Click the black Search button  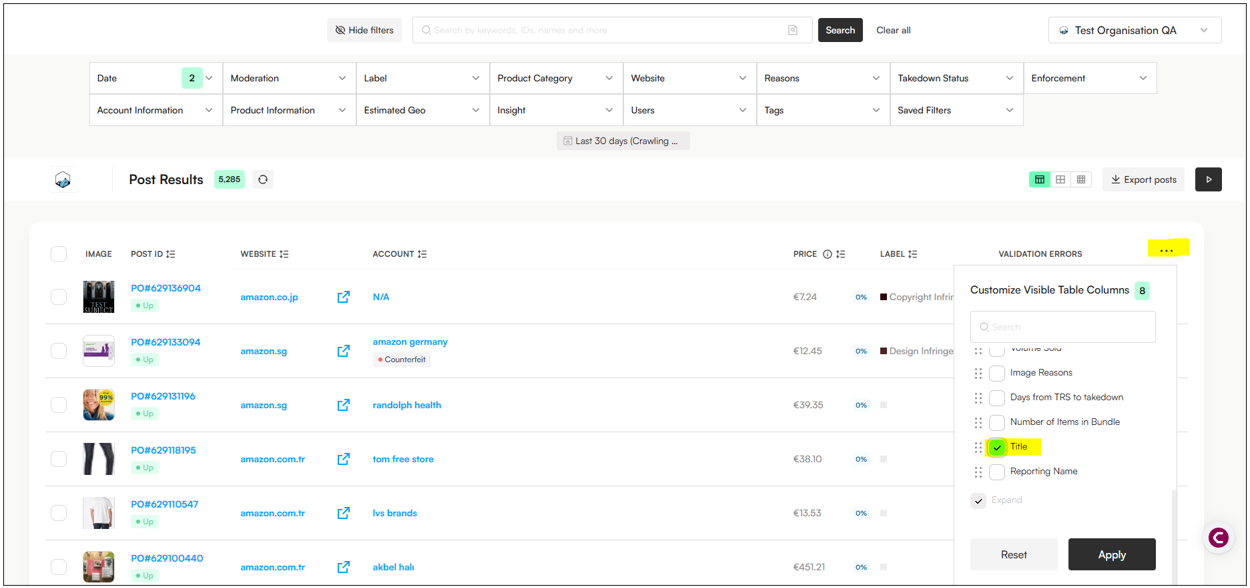840,30
